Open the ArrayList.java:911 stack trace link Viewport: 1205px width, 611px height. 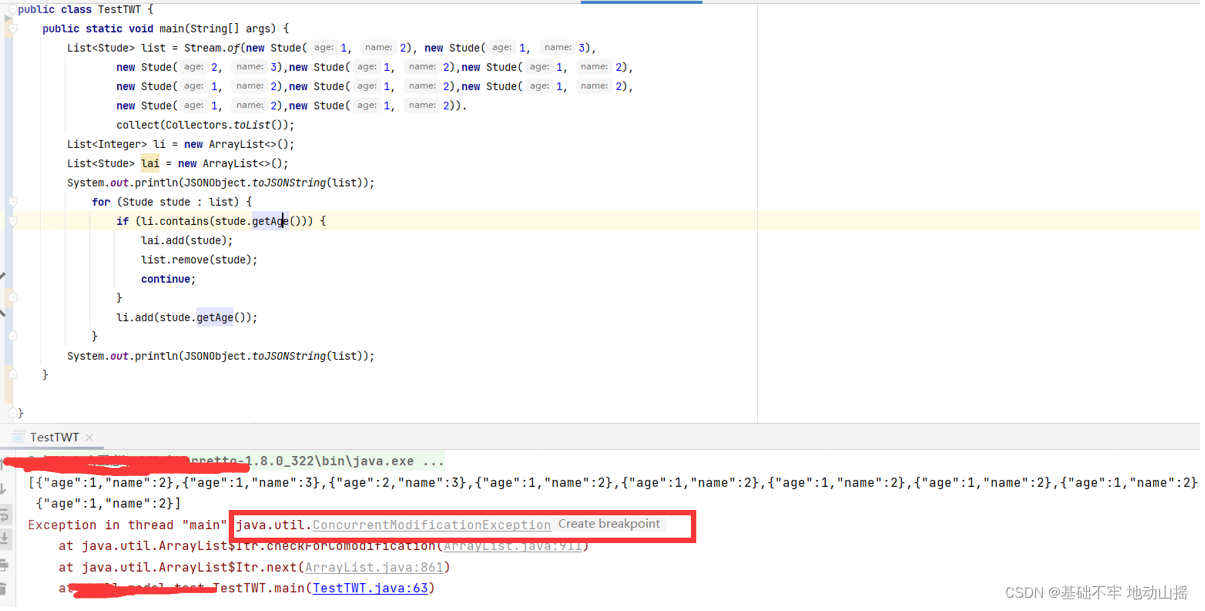click(x=515, y=546)
